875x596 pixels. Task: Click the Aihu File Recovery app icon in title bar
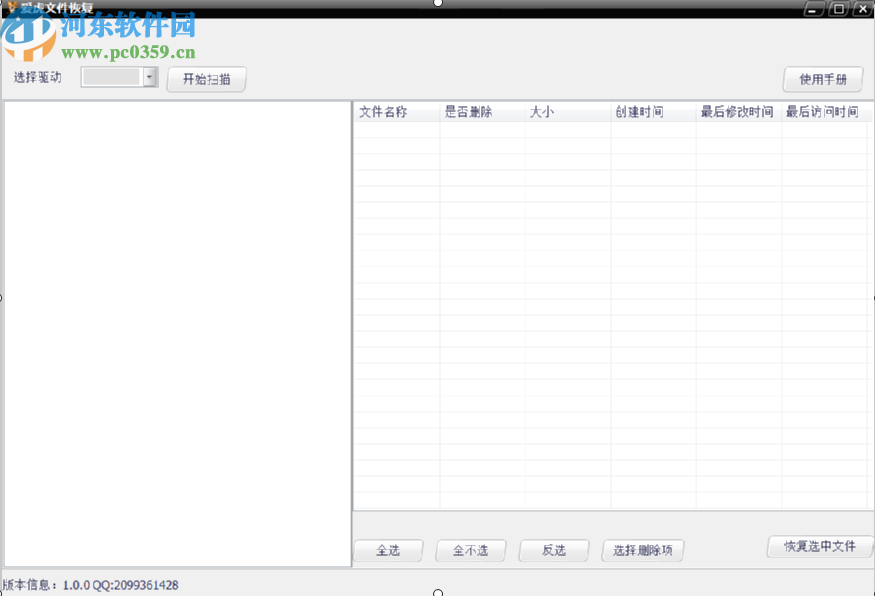pos(10,8)
